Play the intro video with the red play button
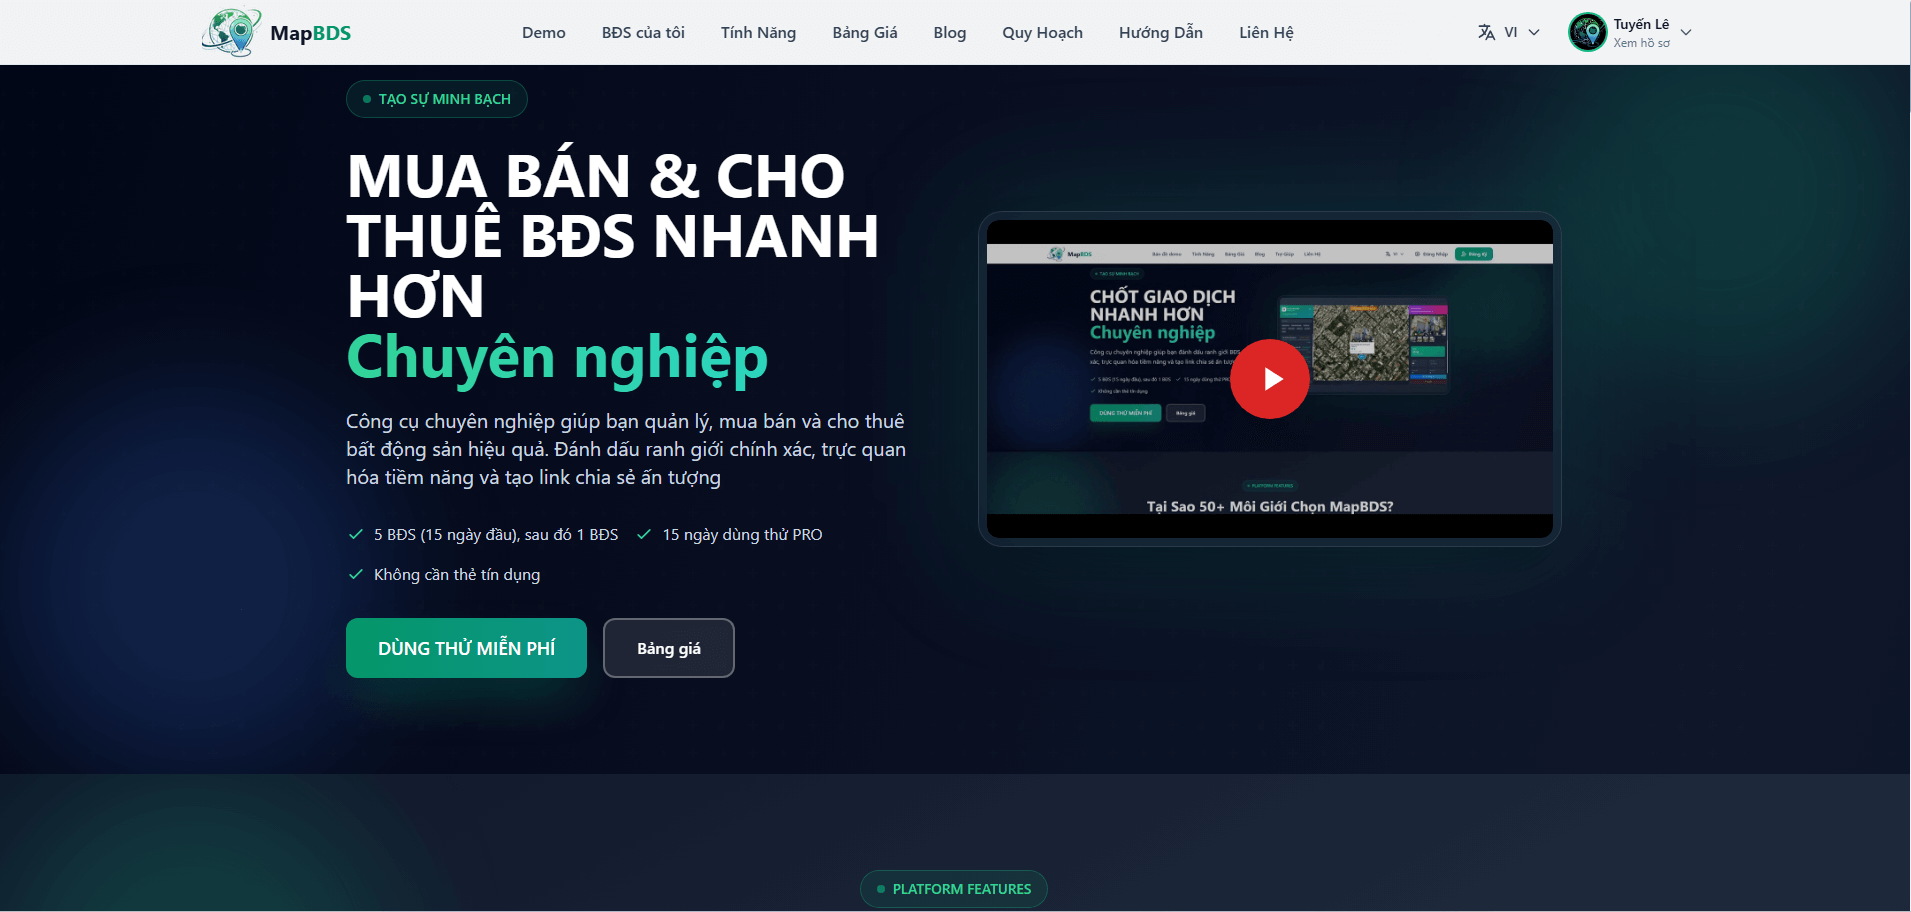Image resolution: width=1911 pixels, height=912 pixels. click(x=1269, y=379)
